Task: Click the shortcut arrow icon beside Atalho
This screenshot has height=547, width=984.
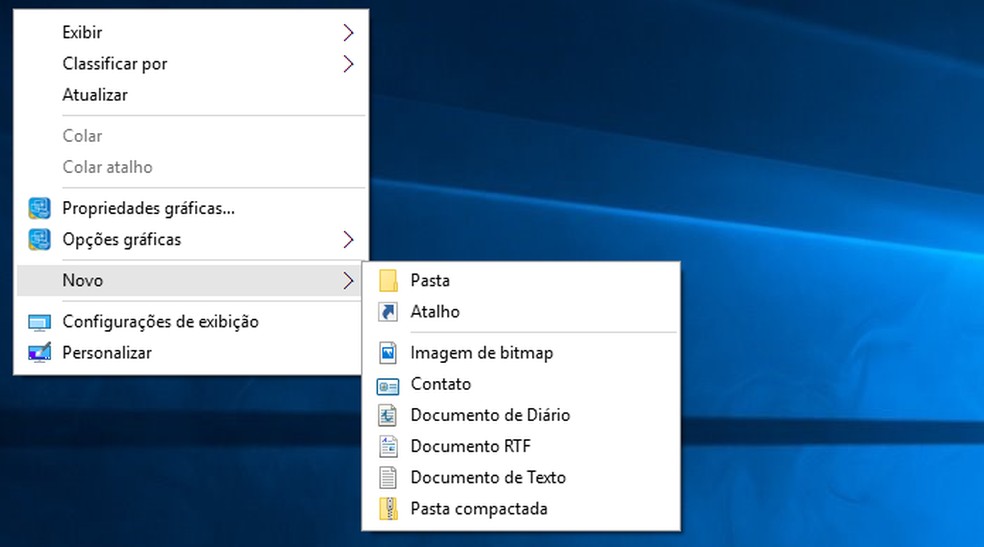Action: tap(388, 312)
